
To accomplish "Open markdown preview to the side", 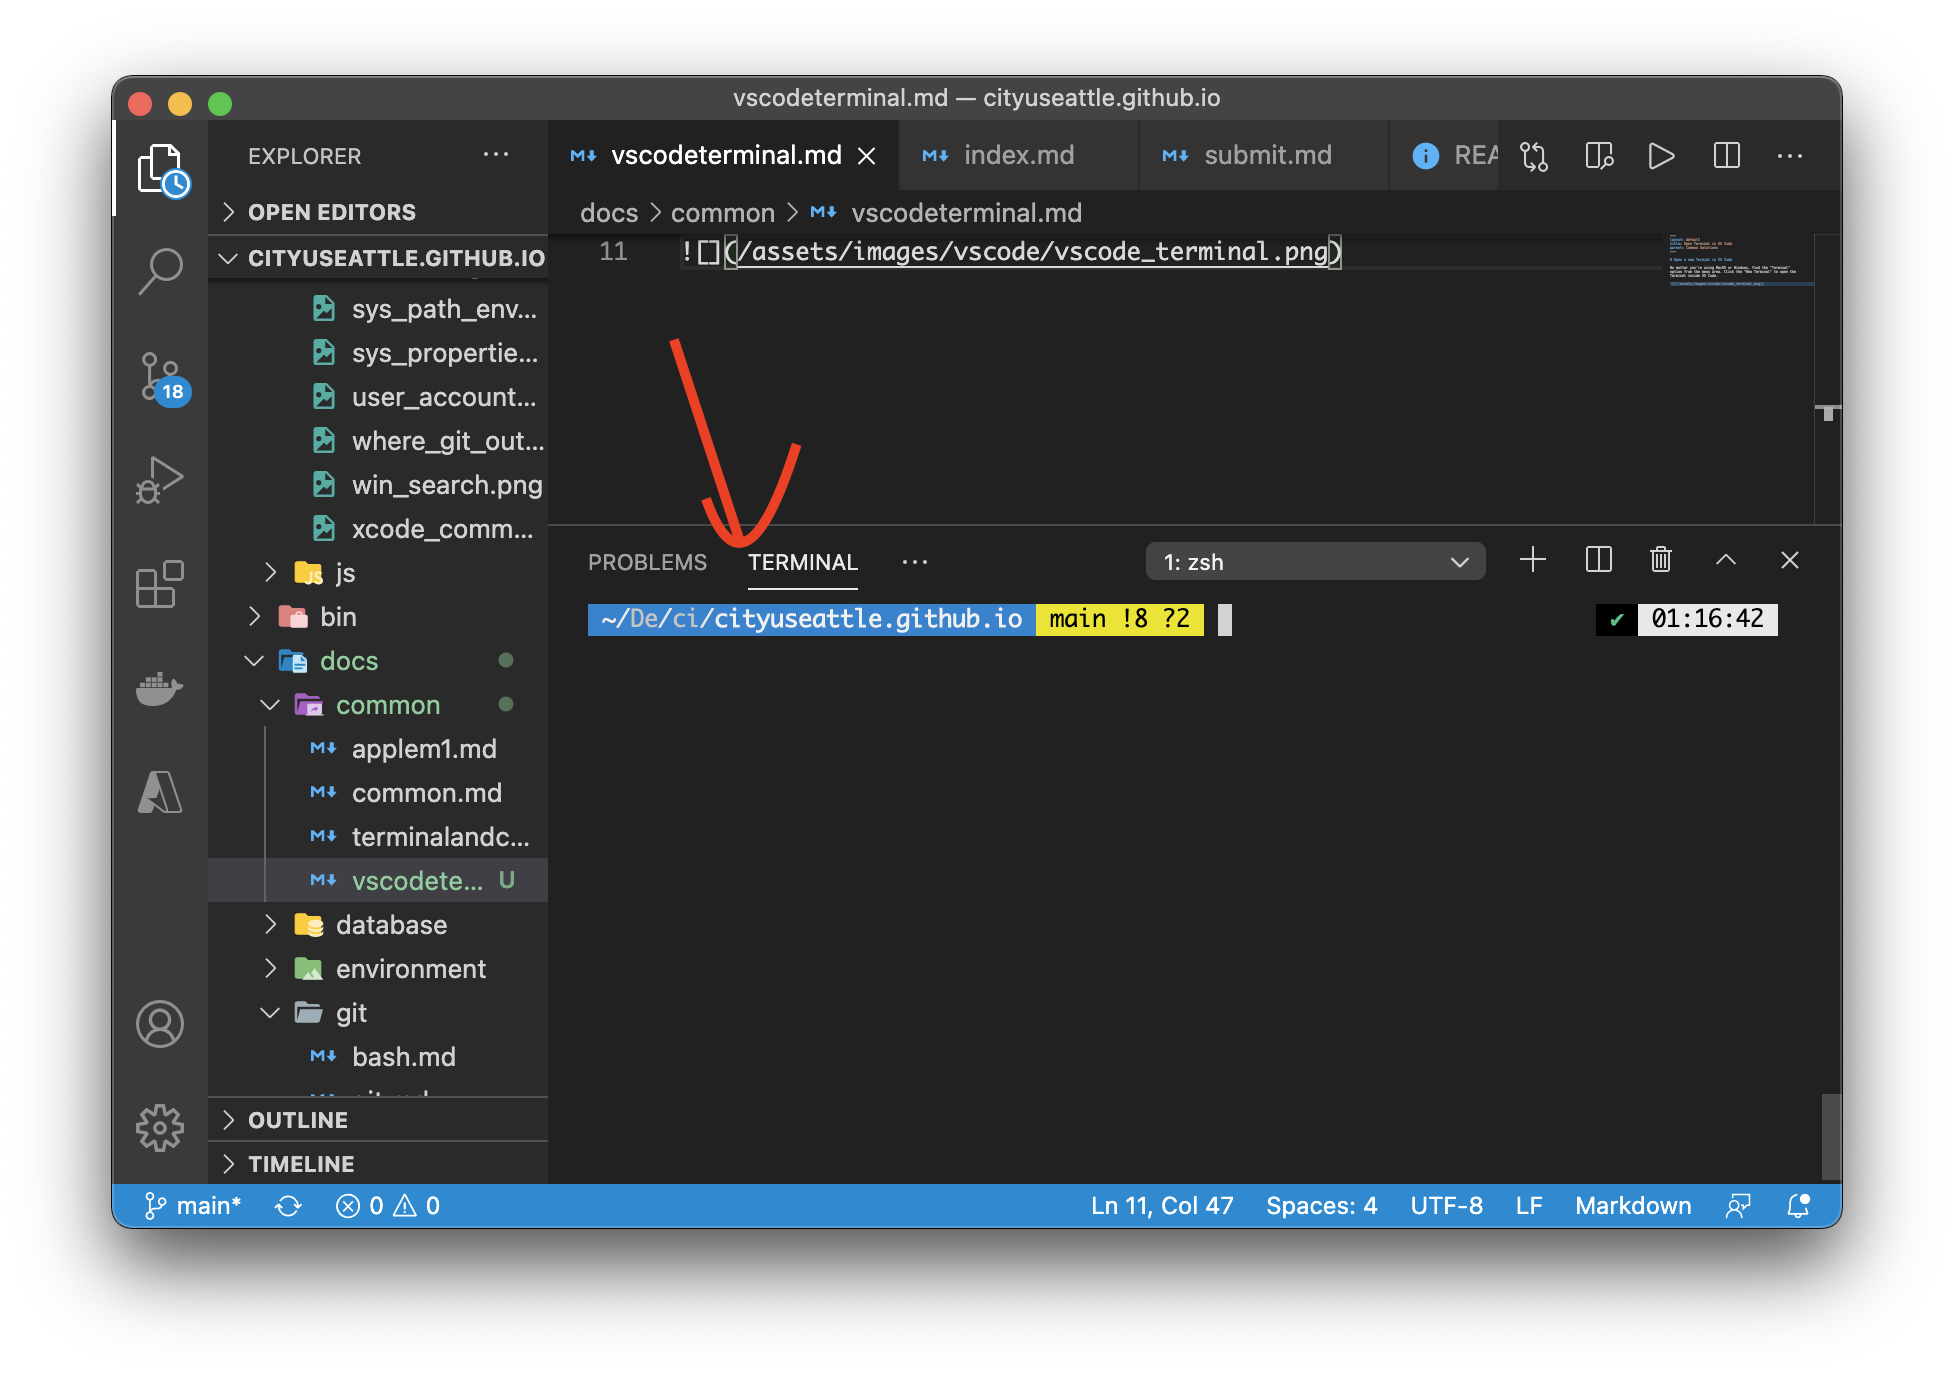I will click(1599, 156).
